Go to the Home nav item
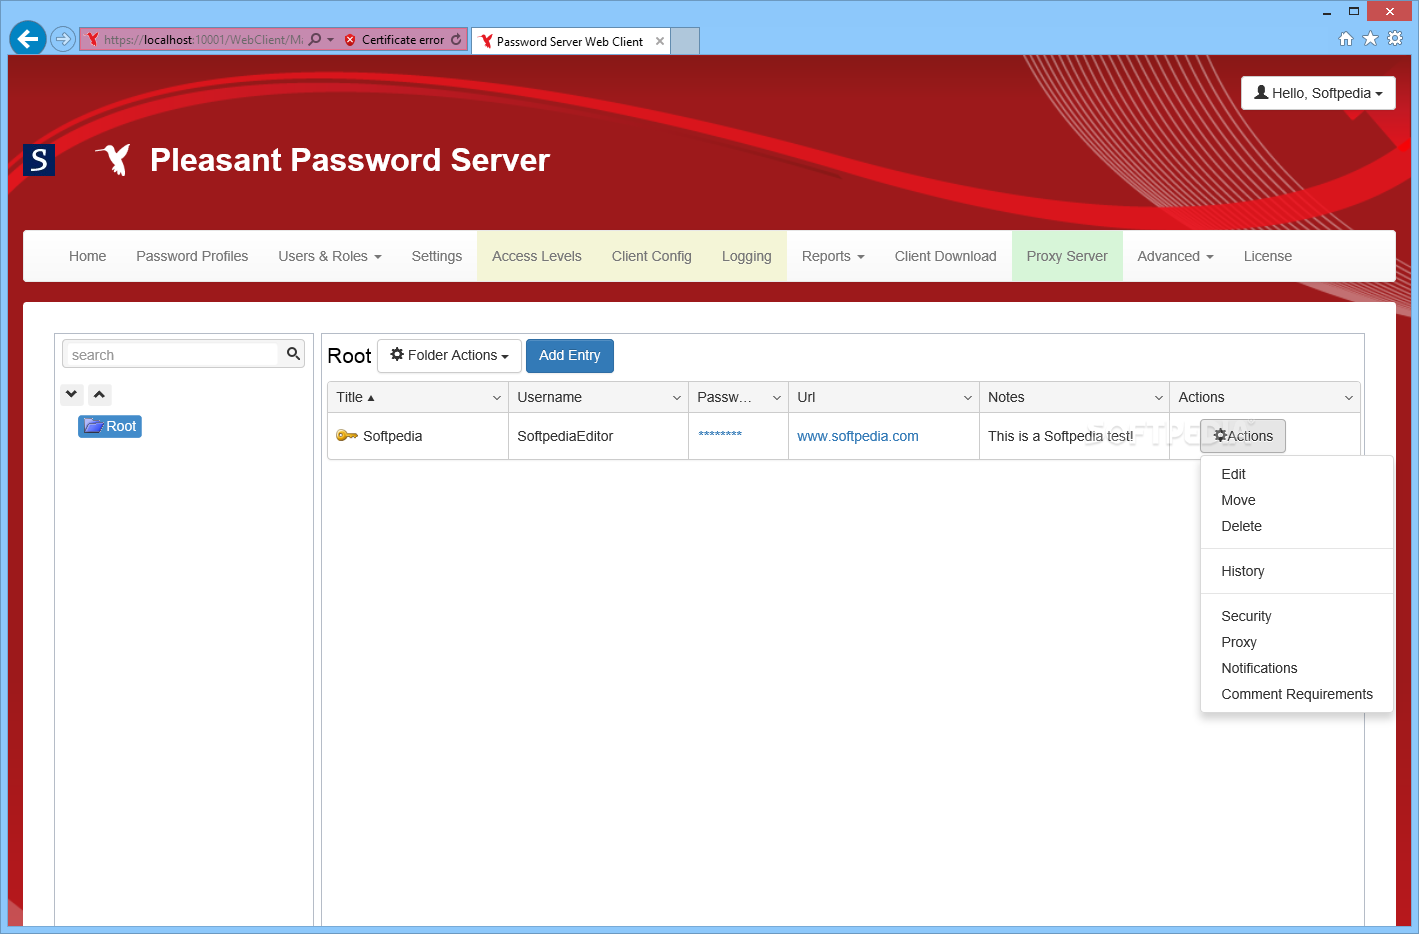 tap(88, 256)
